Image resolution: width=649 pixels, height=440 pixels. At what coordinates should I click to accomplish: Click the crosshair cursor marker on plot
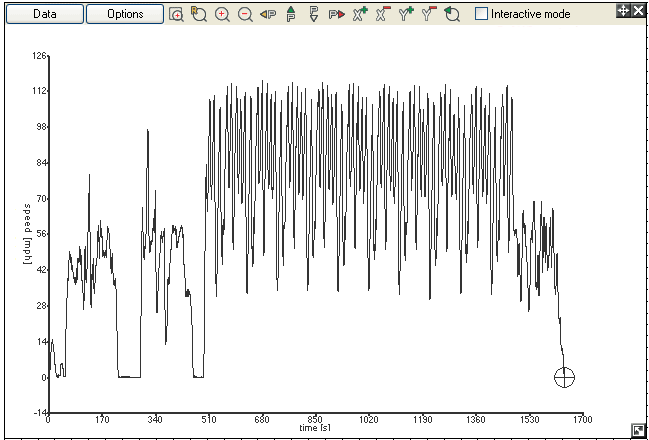tap(565, 377)
